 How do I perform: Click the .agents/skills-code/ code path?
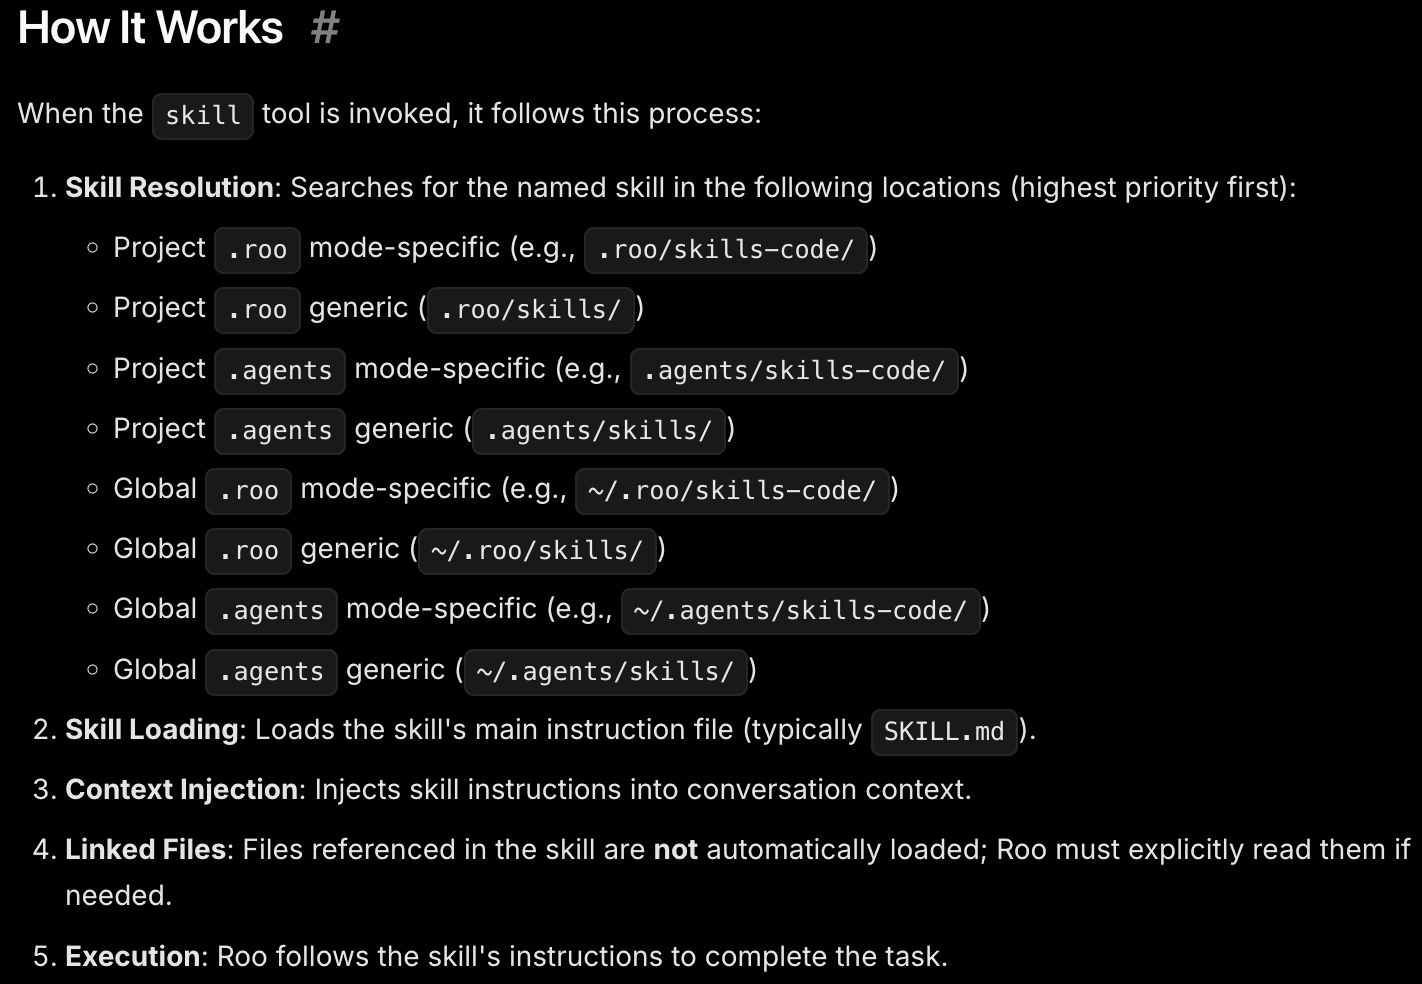coord(794,371)
